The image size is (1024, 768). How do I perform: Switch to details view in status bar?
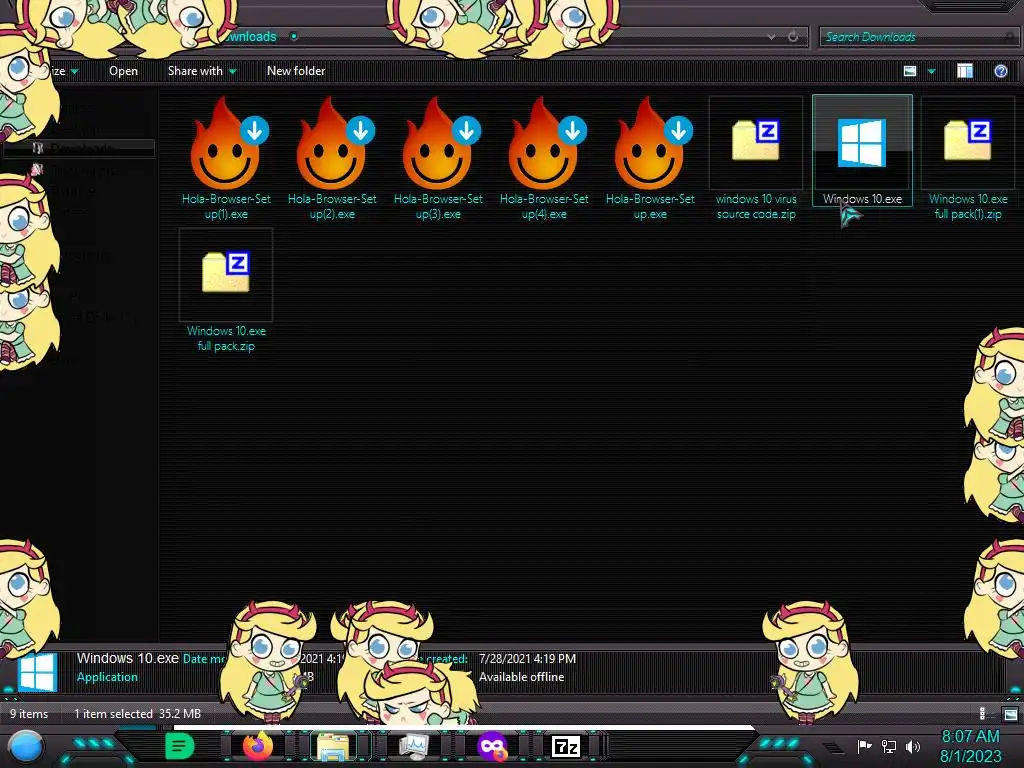[982, 714]
